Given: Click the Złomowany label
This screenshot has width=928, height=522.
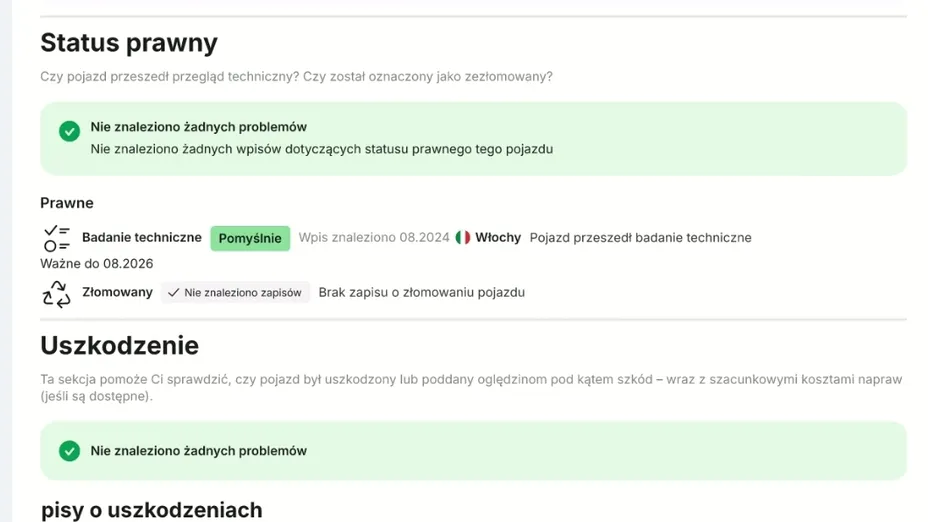Looking at the screenshot, I should (x=117, y=292).
